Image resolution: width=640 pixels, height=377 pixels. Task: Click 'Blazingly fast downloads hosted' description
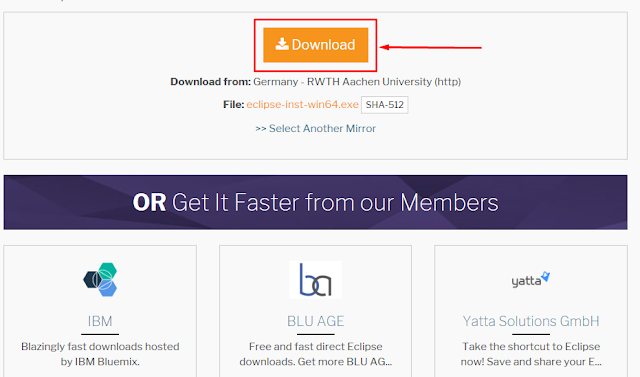[x=100, y=346]
